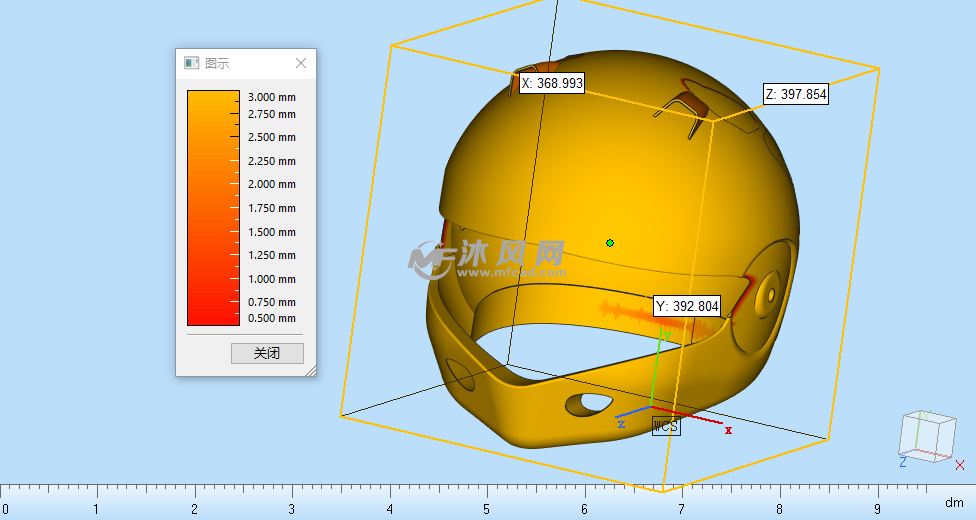Click the dm unit label on ruler

(953, 502)
